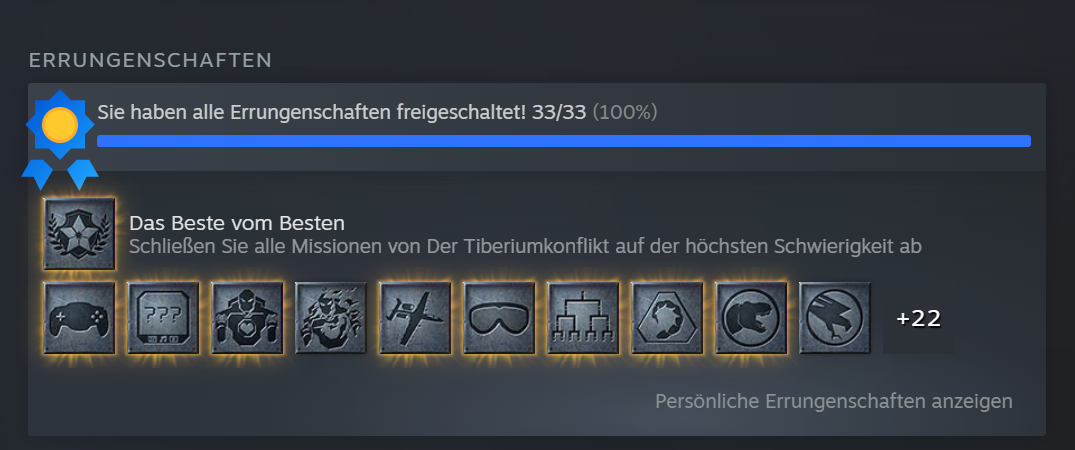Click the Das Beste vom Besten title
The height and width of the screenshot is (450, 1075).
(237, 223)
